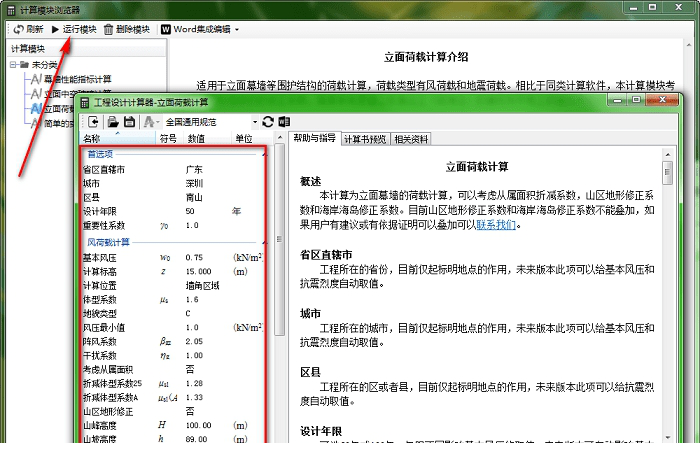Click the save floppy disk icon
This screenshot has width=700, height=460.
point(129,121)
